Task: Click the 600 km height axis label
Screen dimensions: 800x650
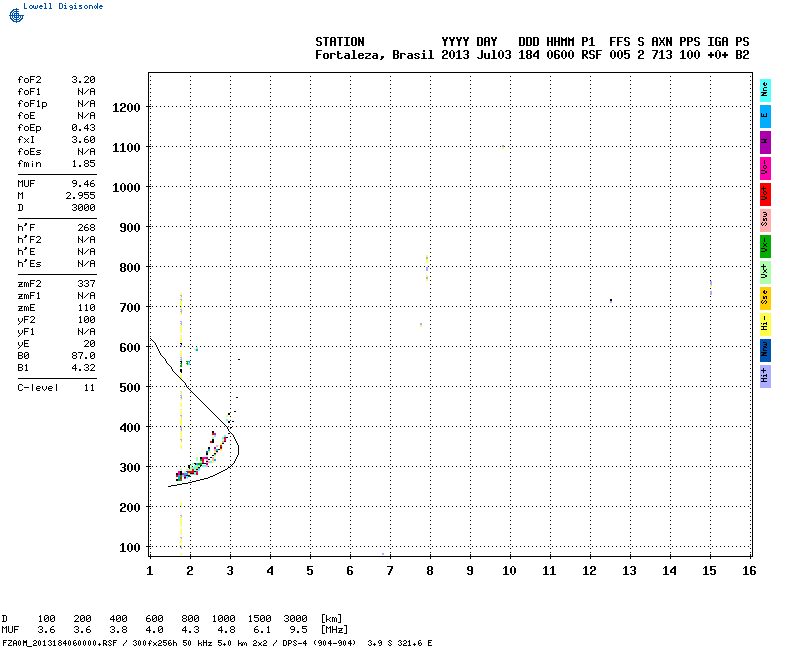Action: click(x=130, y=348)
